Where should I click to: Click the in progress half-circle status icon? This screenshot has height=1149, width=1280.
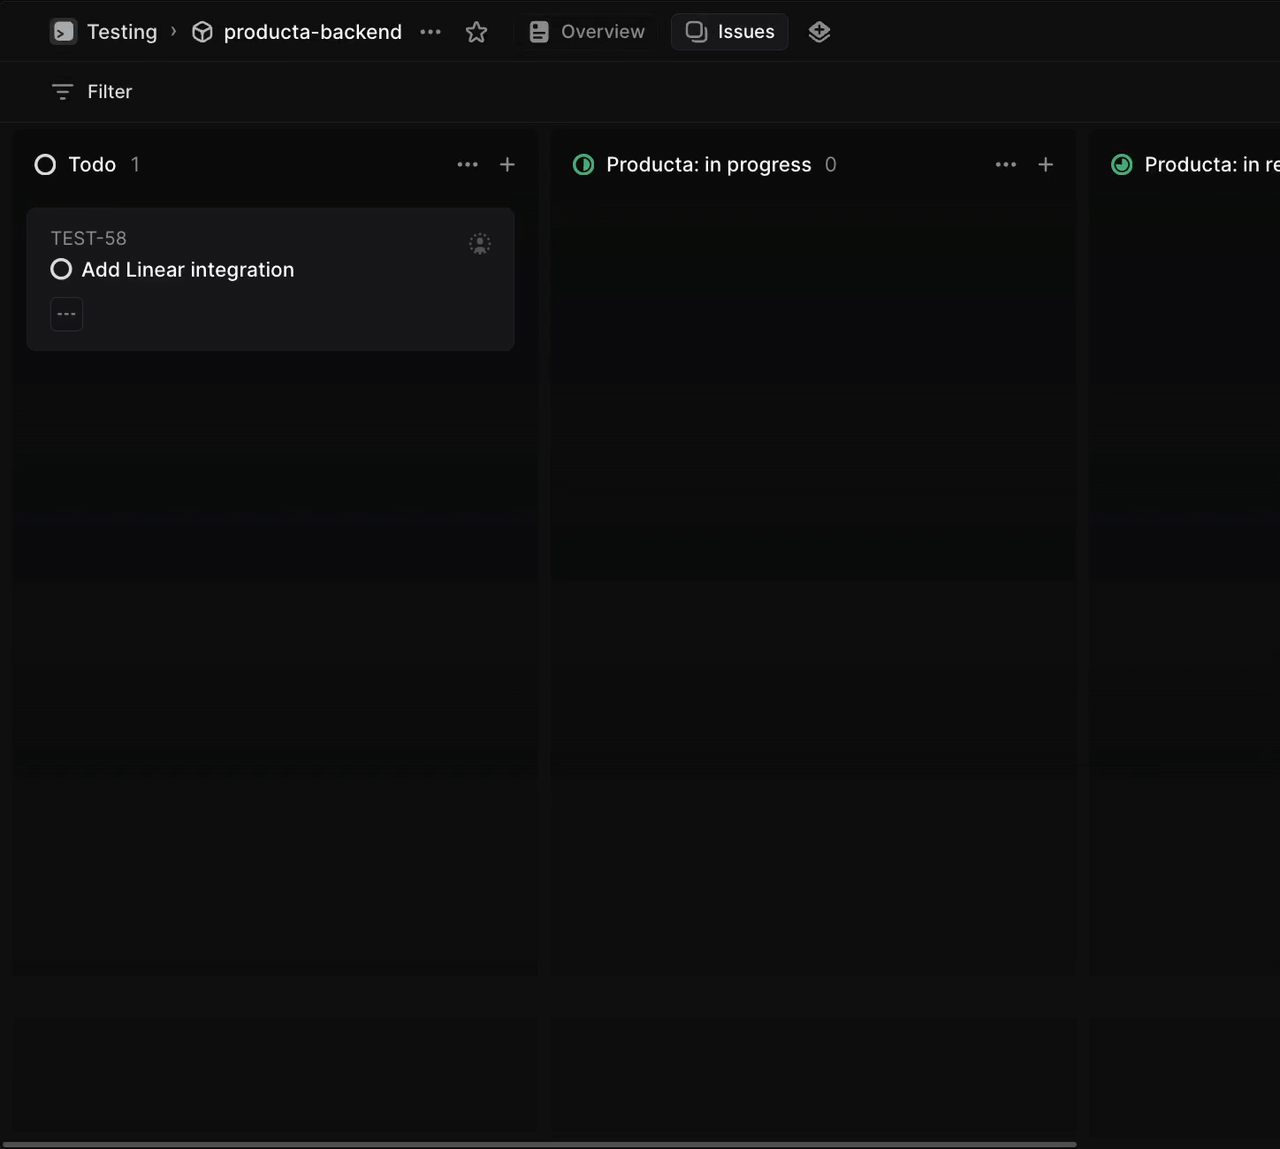point(583,165)
